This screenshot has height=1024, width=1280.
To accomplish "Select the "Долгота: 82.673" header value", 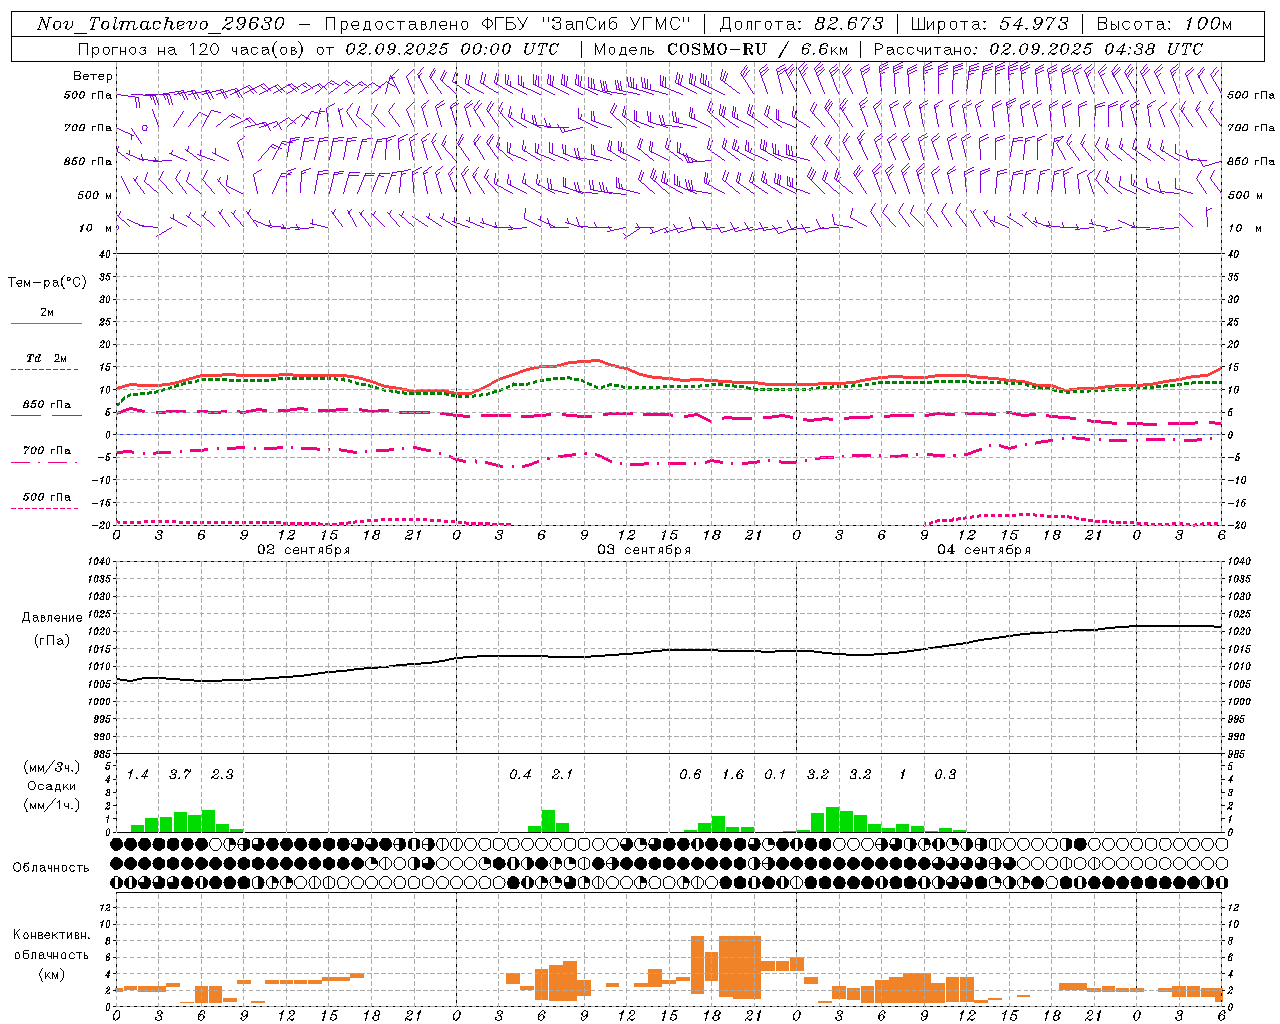I will tap(802, 24).
